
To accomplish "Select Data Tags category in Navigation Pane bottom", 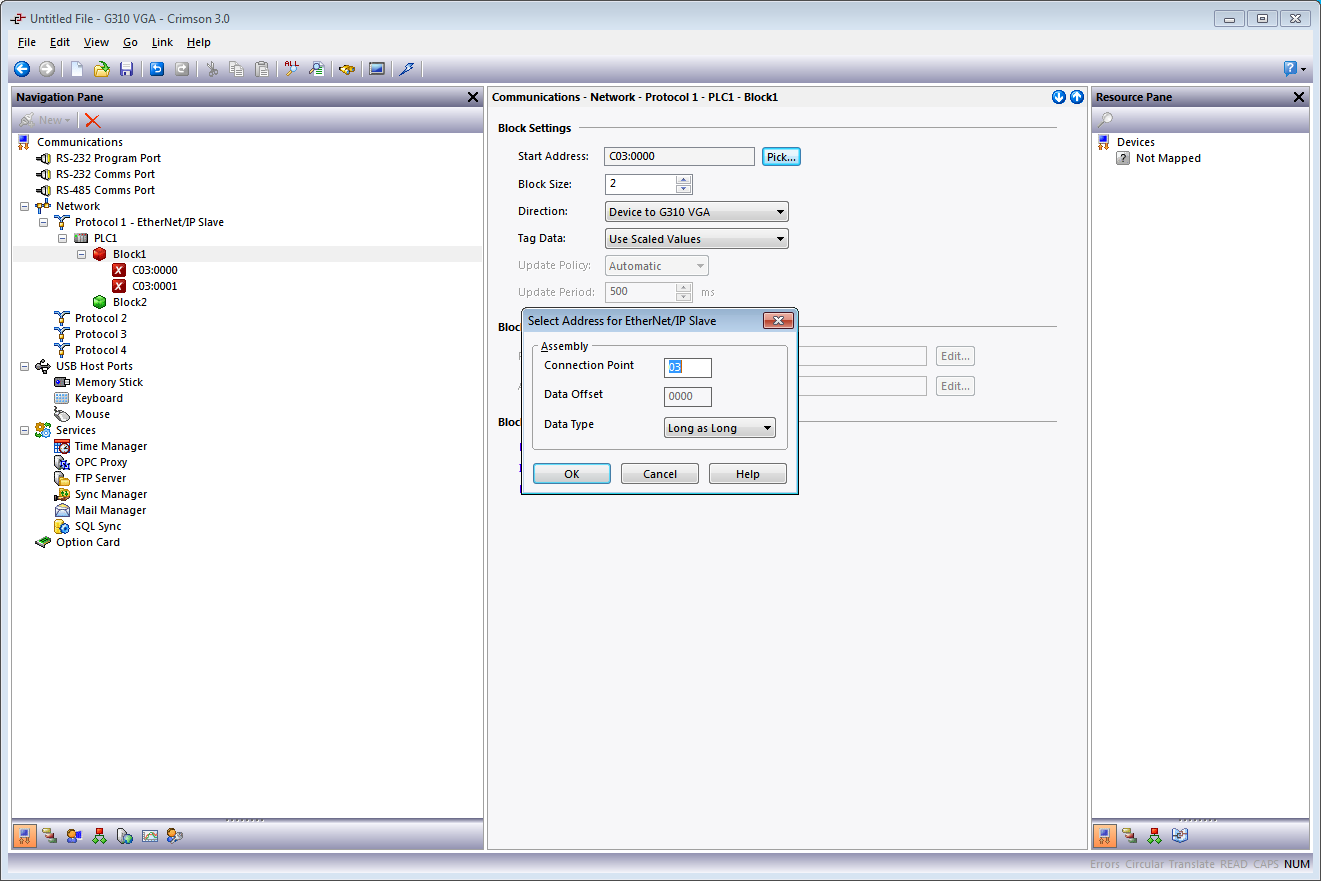I will coord(49,835).
